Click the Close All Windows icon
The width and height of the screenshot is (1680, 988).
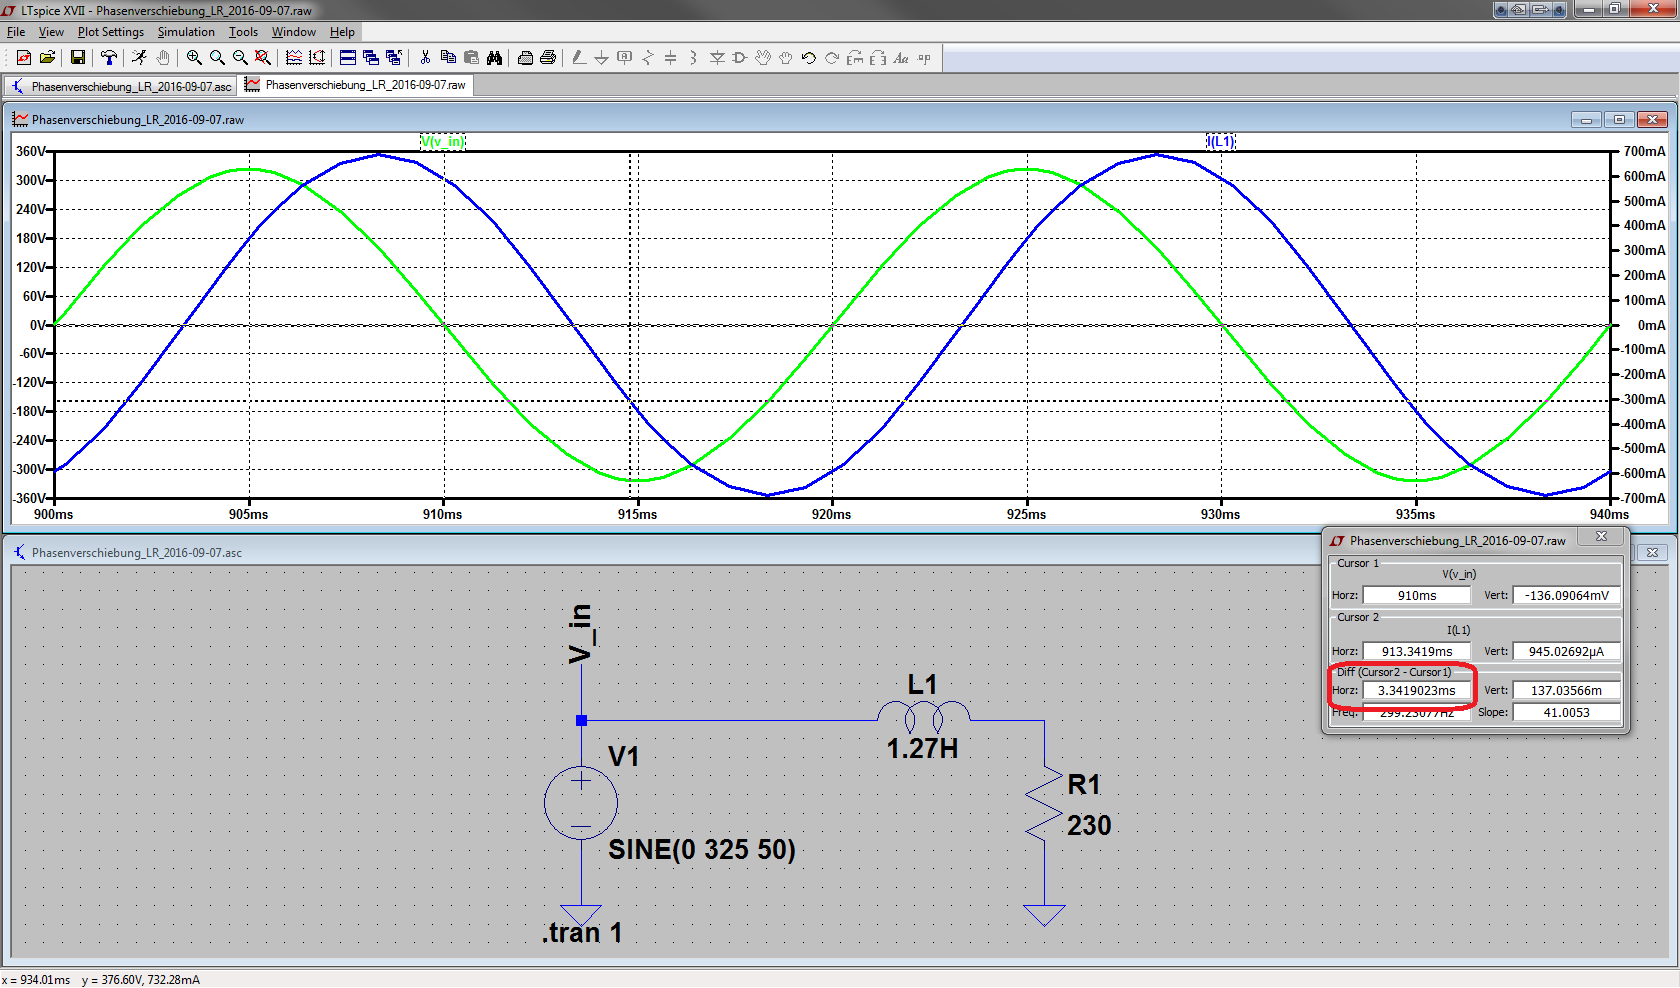[394, 58]
